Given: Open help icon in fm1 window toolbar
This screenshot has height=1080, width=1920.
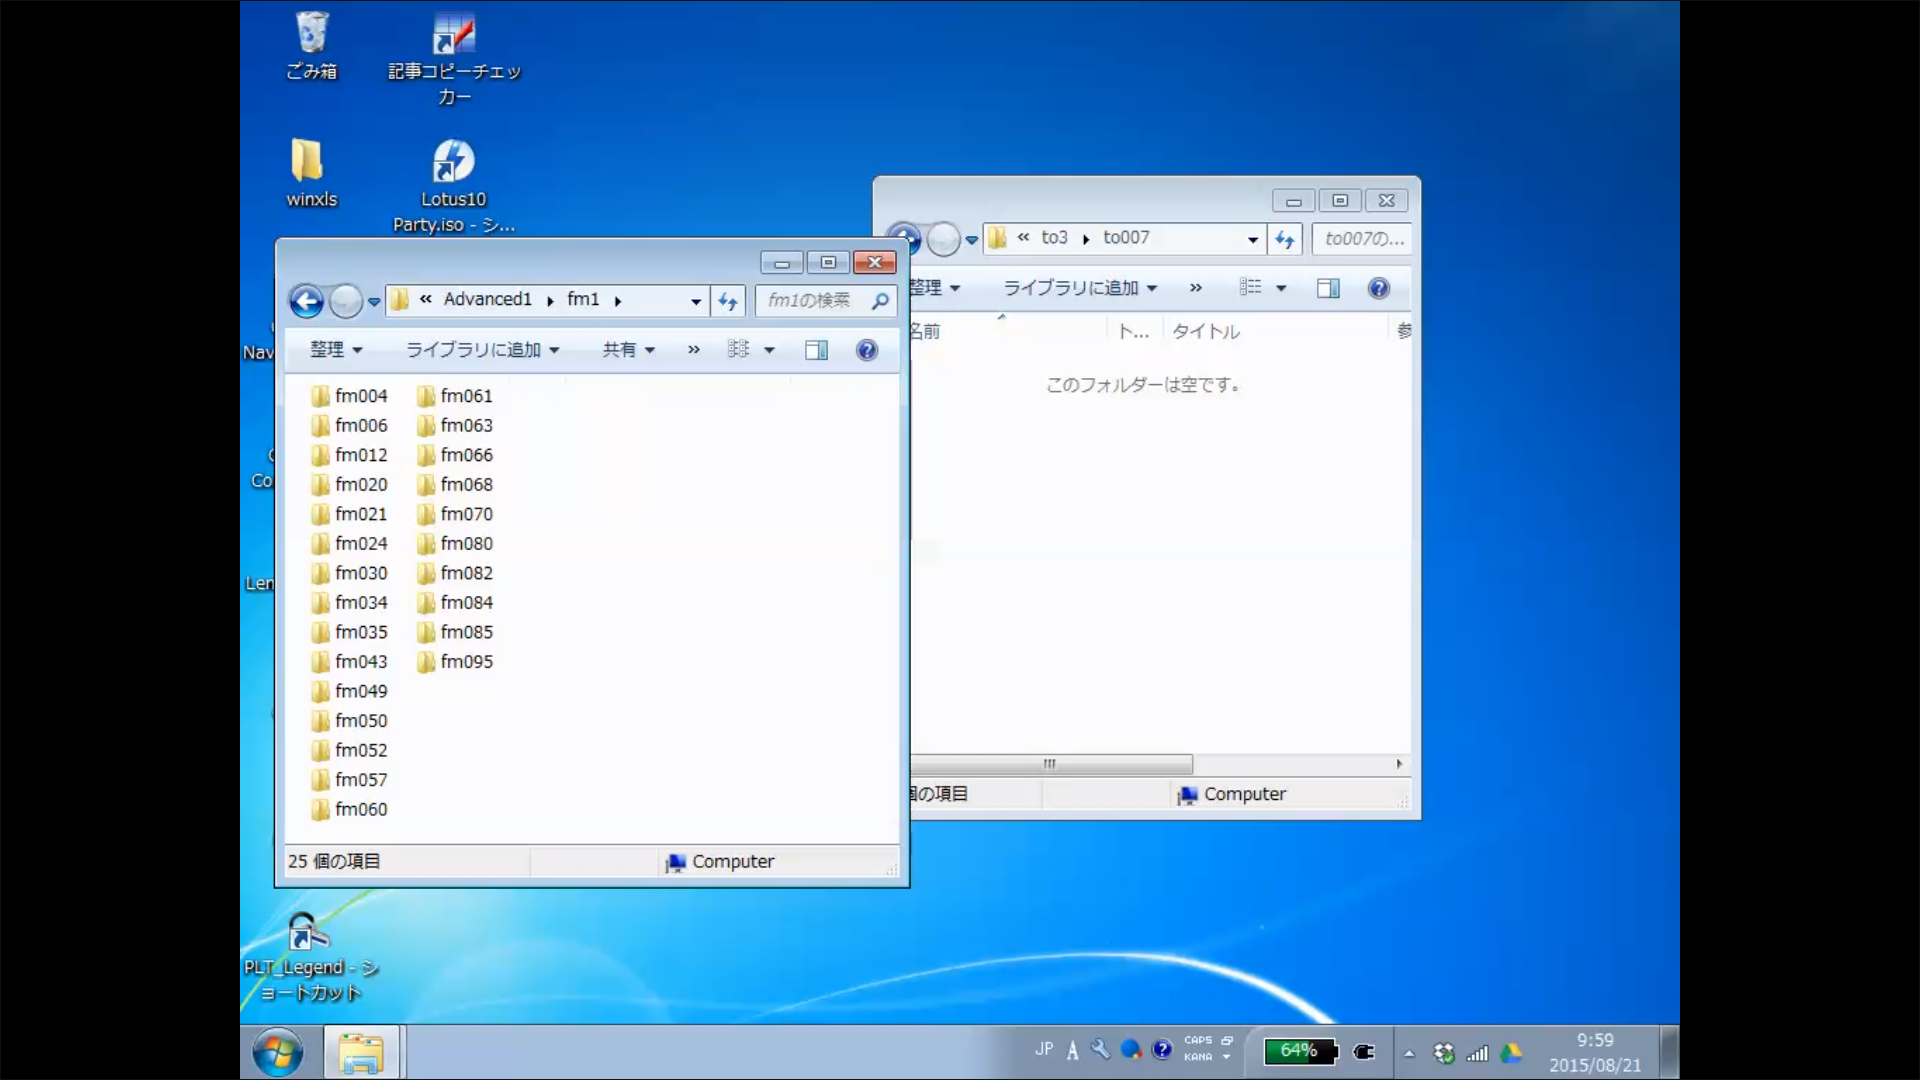Looking at the screenshot, I should pyautogui.click(x=867, y=350).
